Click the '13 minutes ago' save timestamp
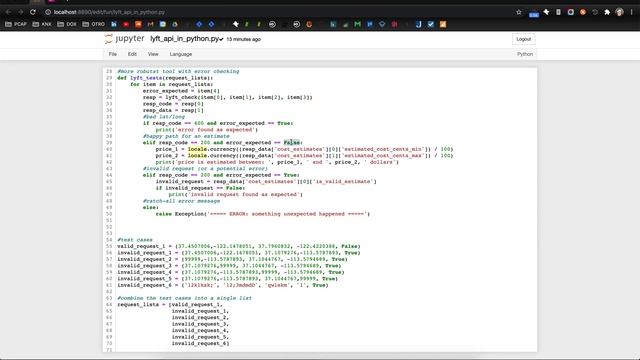This screenshot has height=360, width=640. (244, 39)
